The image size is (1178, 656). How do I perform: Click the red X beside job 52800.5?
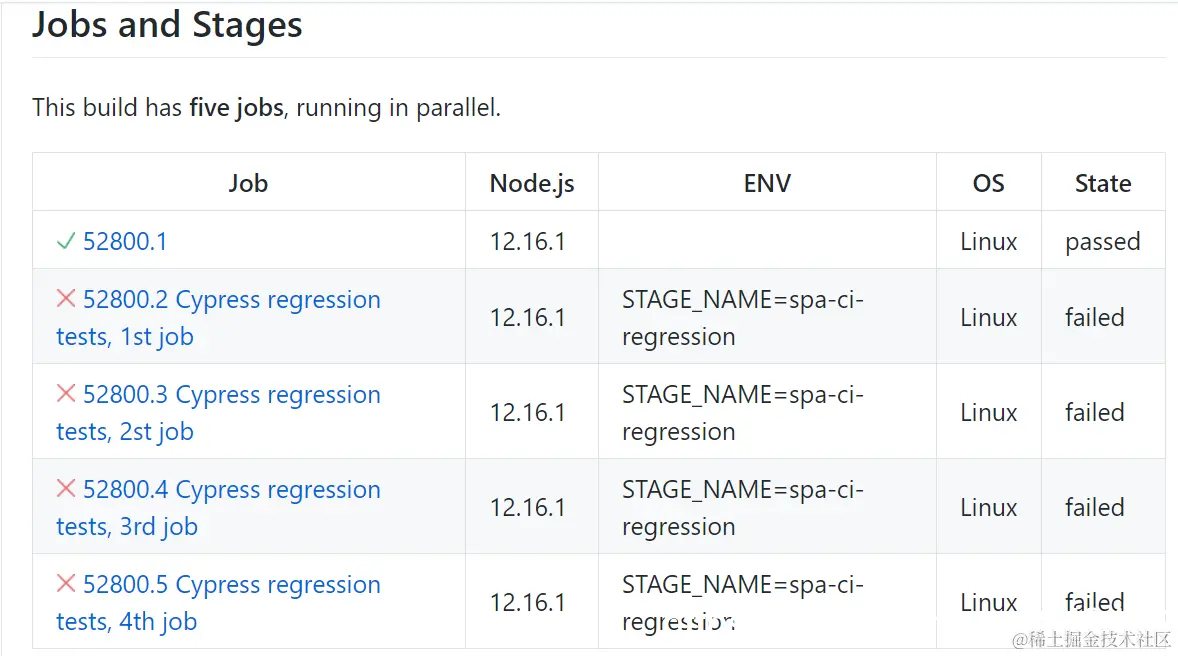tap(66, 584)
